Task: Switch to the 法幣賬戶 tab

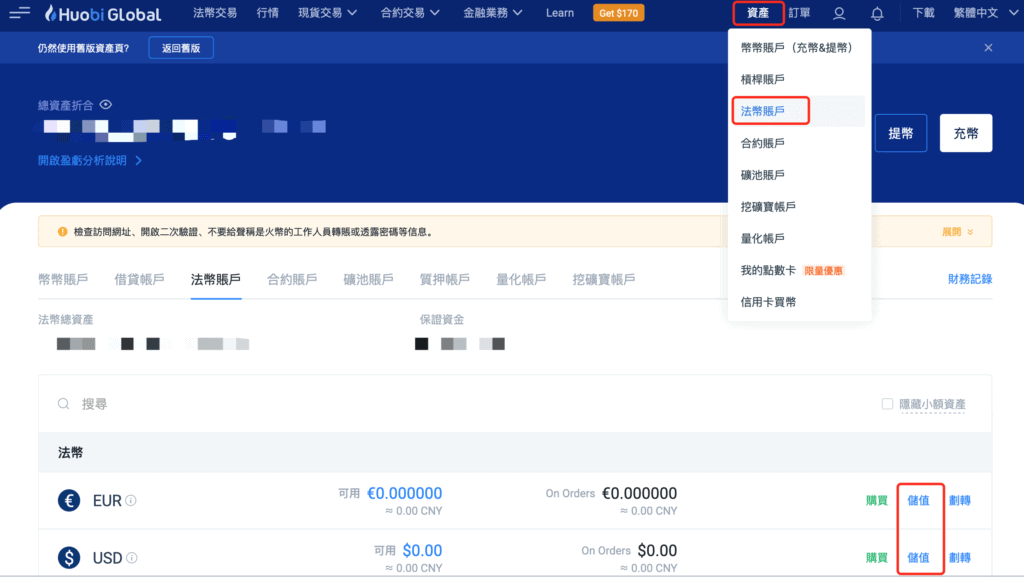Action: pos(216,279)
